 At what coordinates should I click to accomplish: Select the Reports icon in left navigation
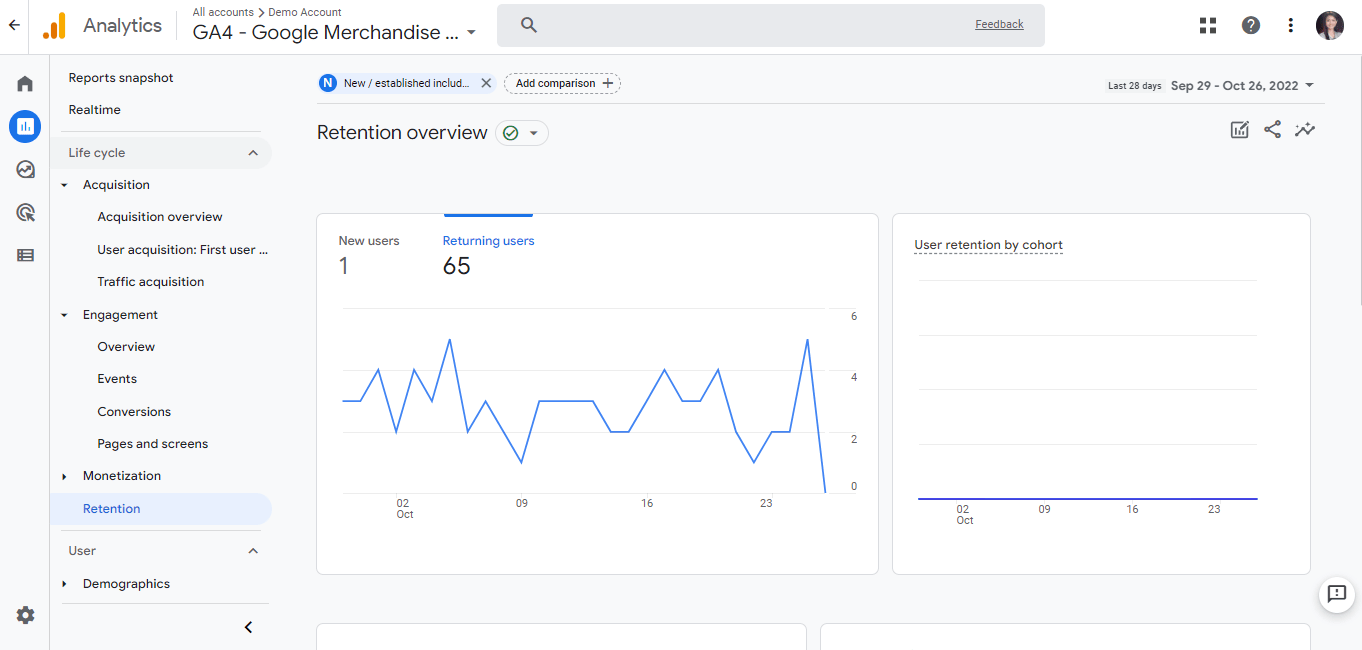24,126
